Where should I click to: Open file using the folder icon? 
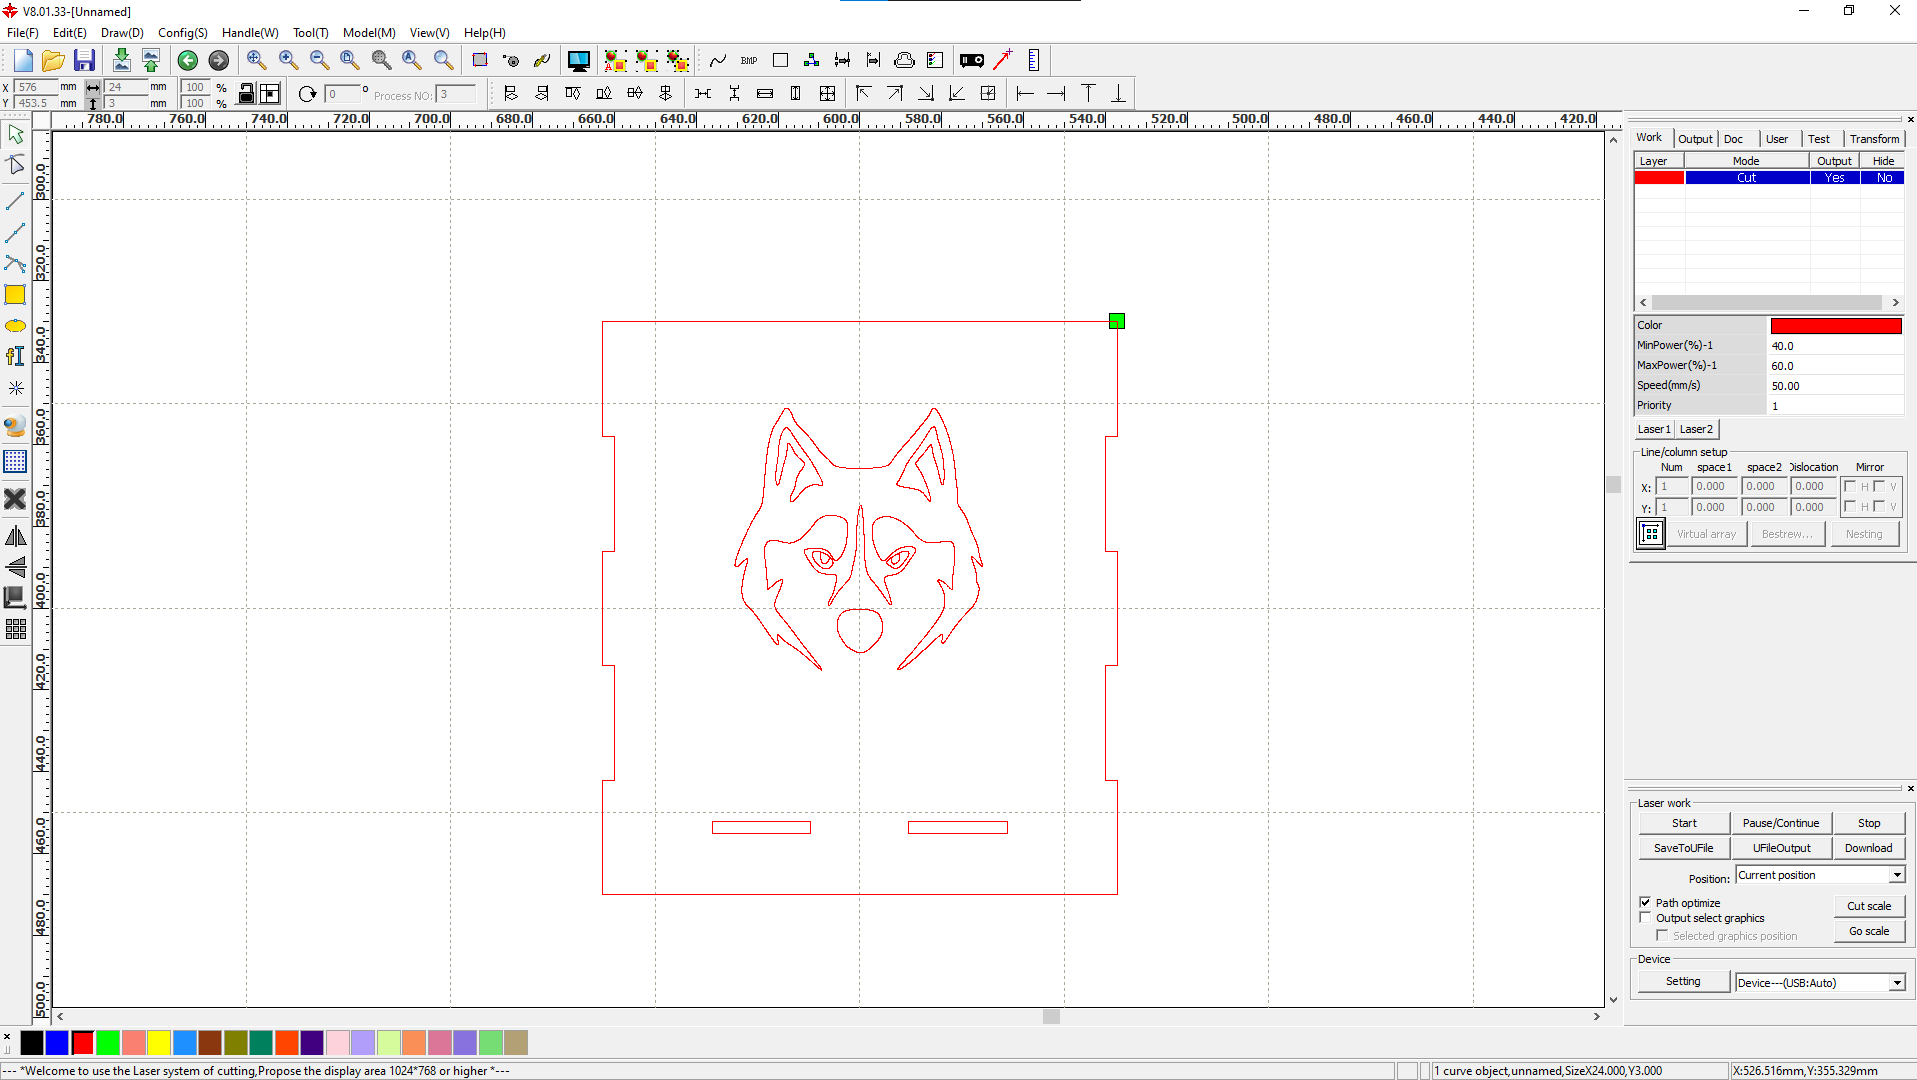click(53, 61)
